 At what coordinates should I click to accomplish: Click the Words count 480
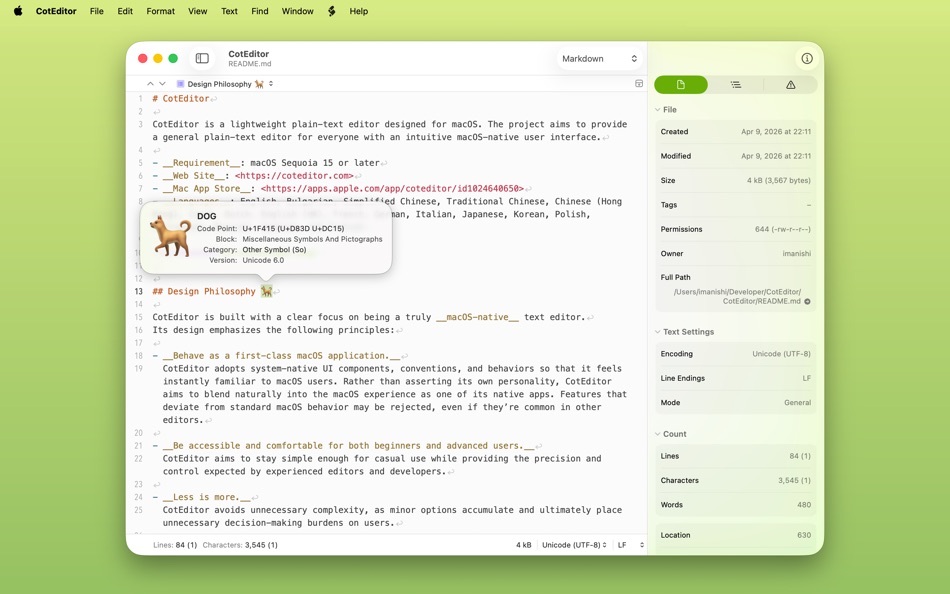pyautogui.click(x=804, y=504)
